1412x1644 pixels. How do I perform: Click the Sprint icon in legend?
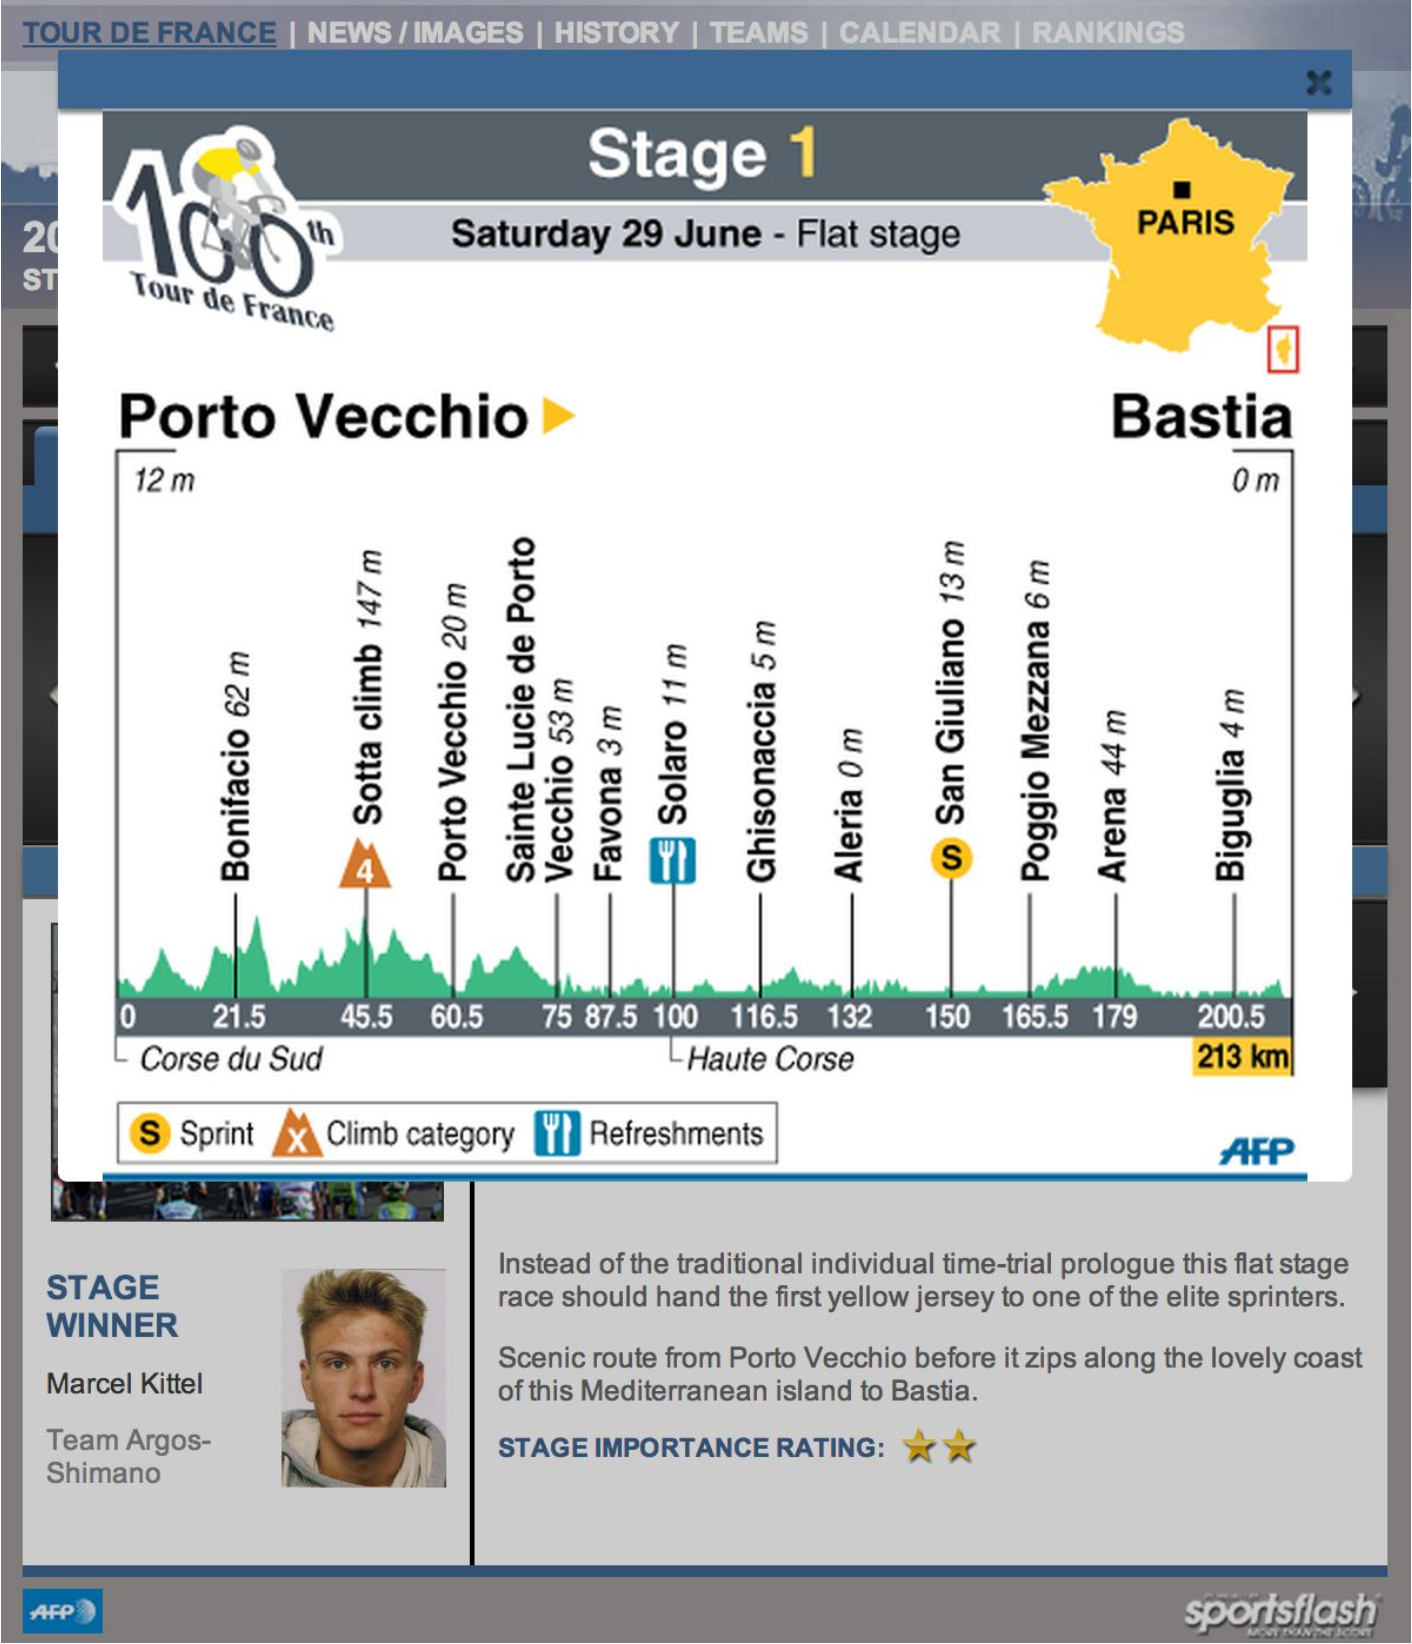pos(150,1134)
